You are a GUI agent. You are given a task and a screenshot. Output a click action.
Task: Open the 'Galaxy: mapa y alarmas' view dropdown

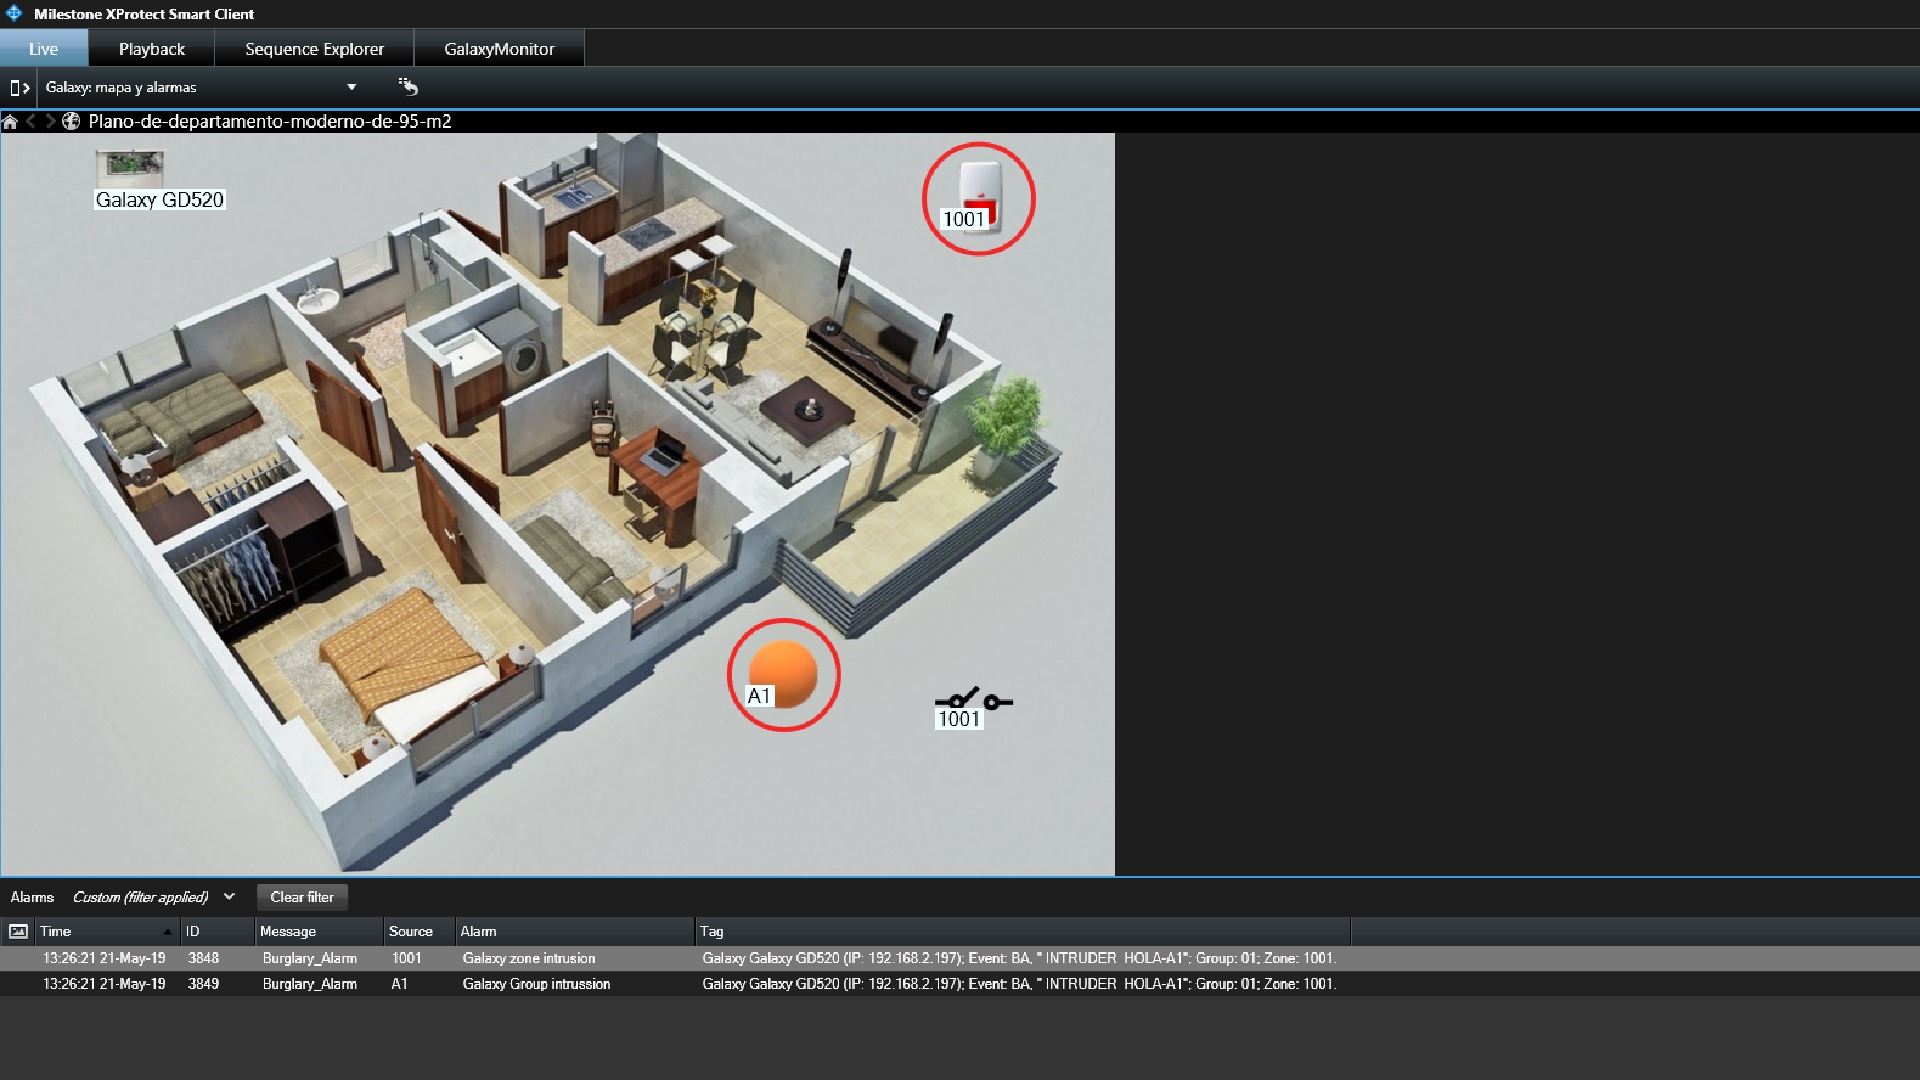[200, 87]
